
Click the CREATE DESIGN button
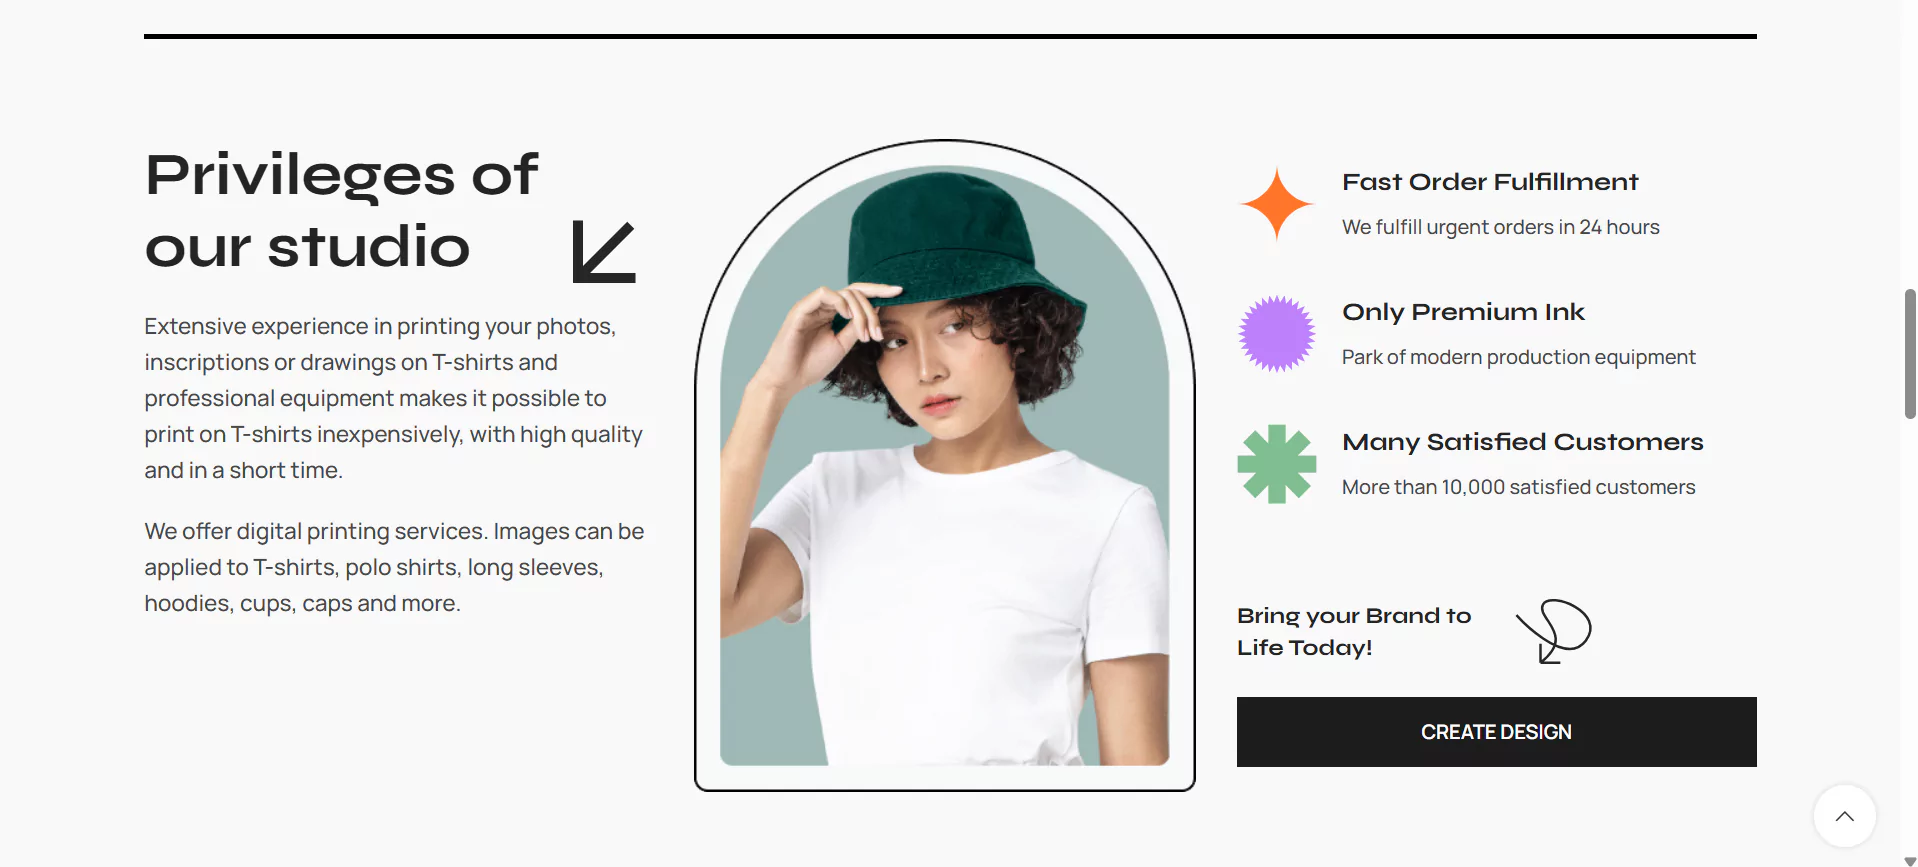[1496, 732]
